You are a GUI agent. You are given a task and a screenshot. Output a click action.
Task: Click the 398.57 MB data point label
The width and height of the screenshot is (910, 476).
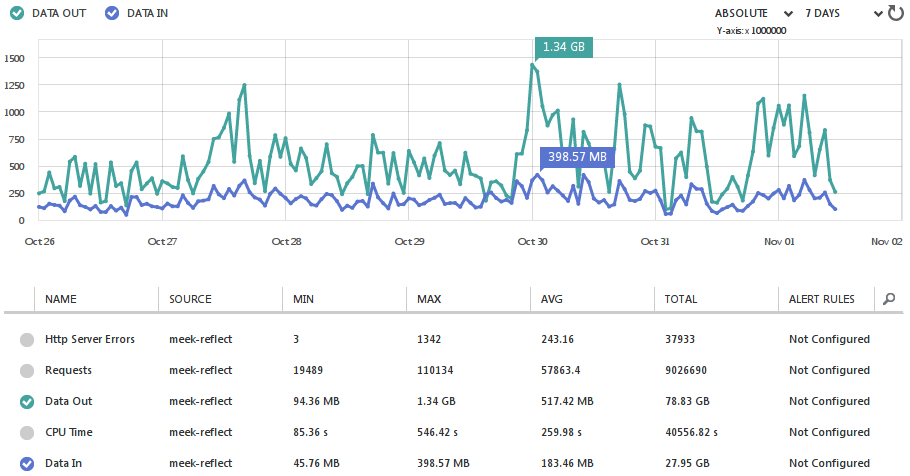(577, 157)
